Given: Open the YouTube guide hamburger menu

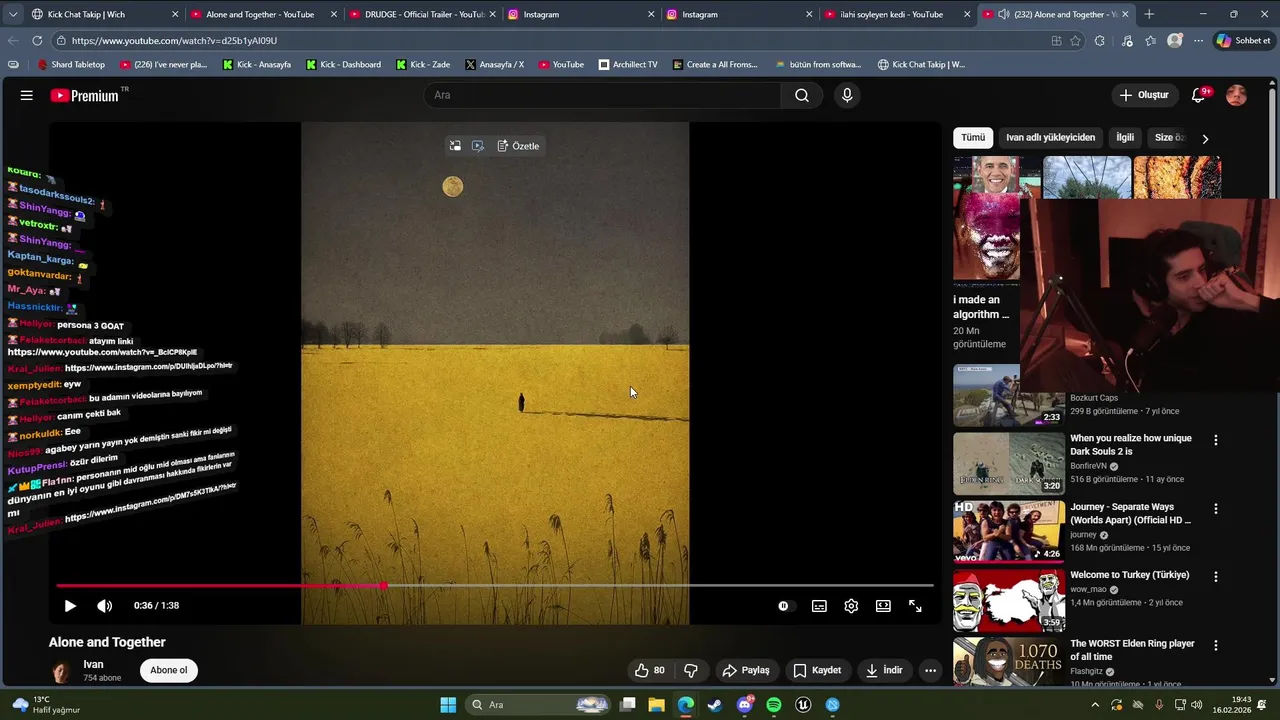Looking at the screenshot, I should coord(27,95).
